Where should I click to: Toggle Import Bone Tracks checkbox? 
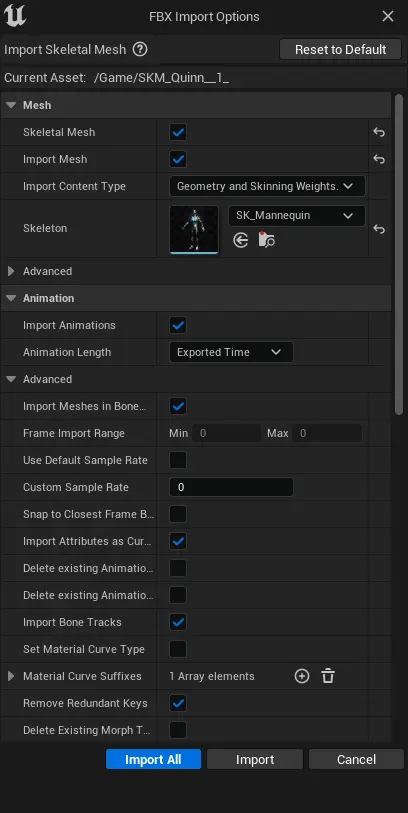tap(178, 622)
